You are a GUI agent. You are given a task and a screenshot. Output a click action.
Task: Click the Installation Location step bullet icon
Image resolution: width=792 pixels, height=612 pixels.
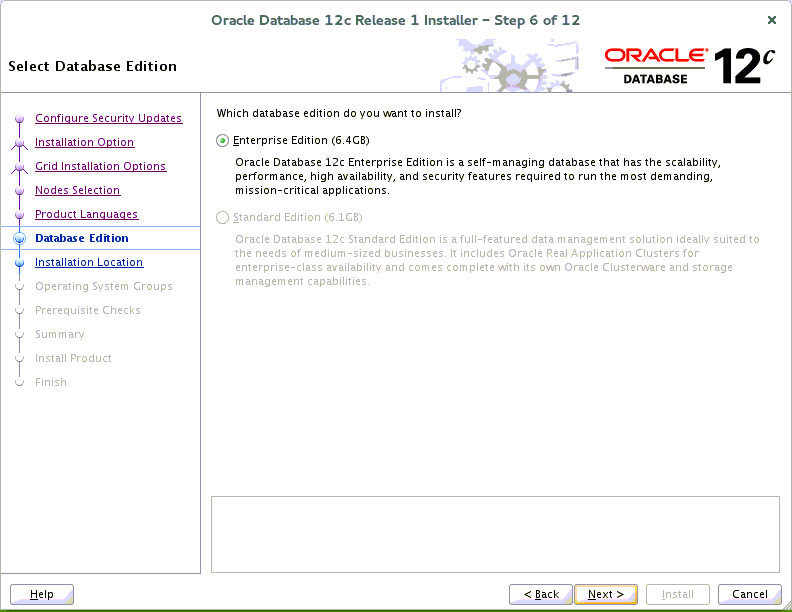(x=19, y=263)
